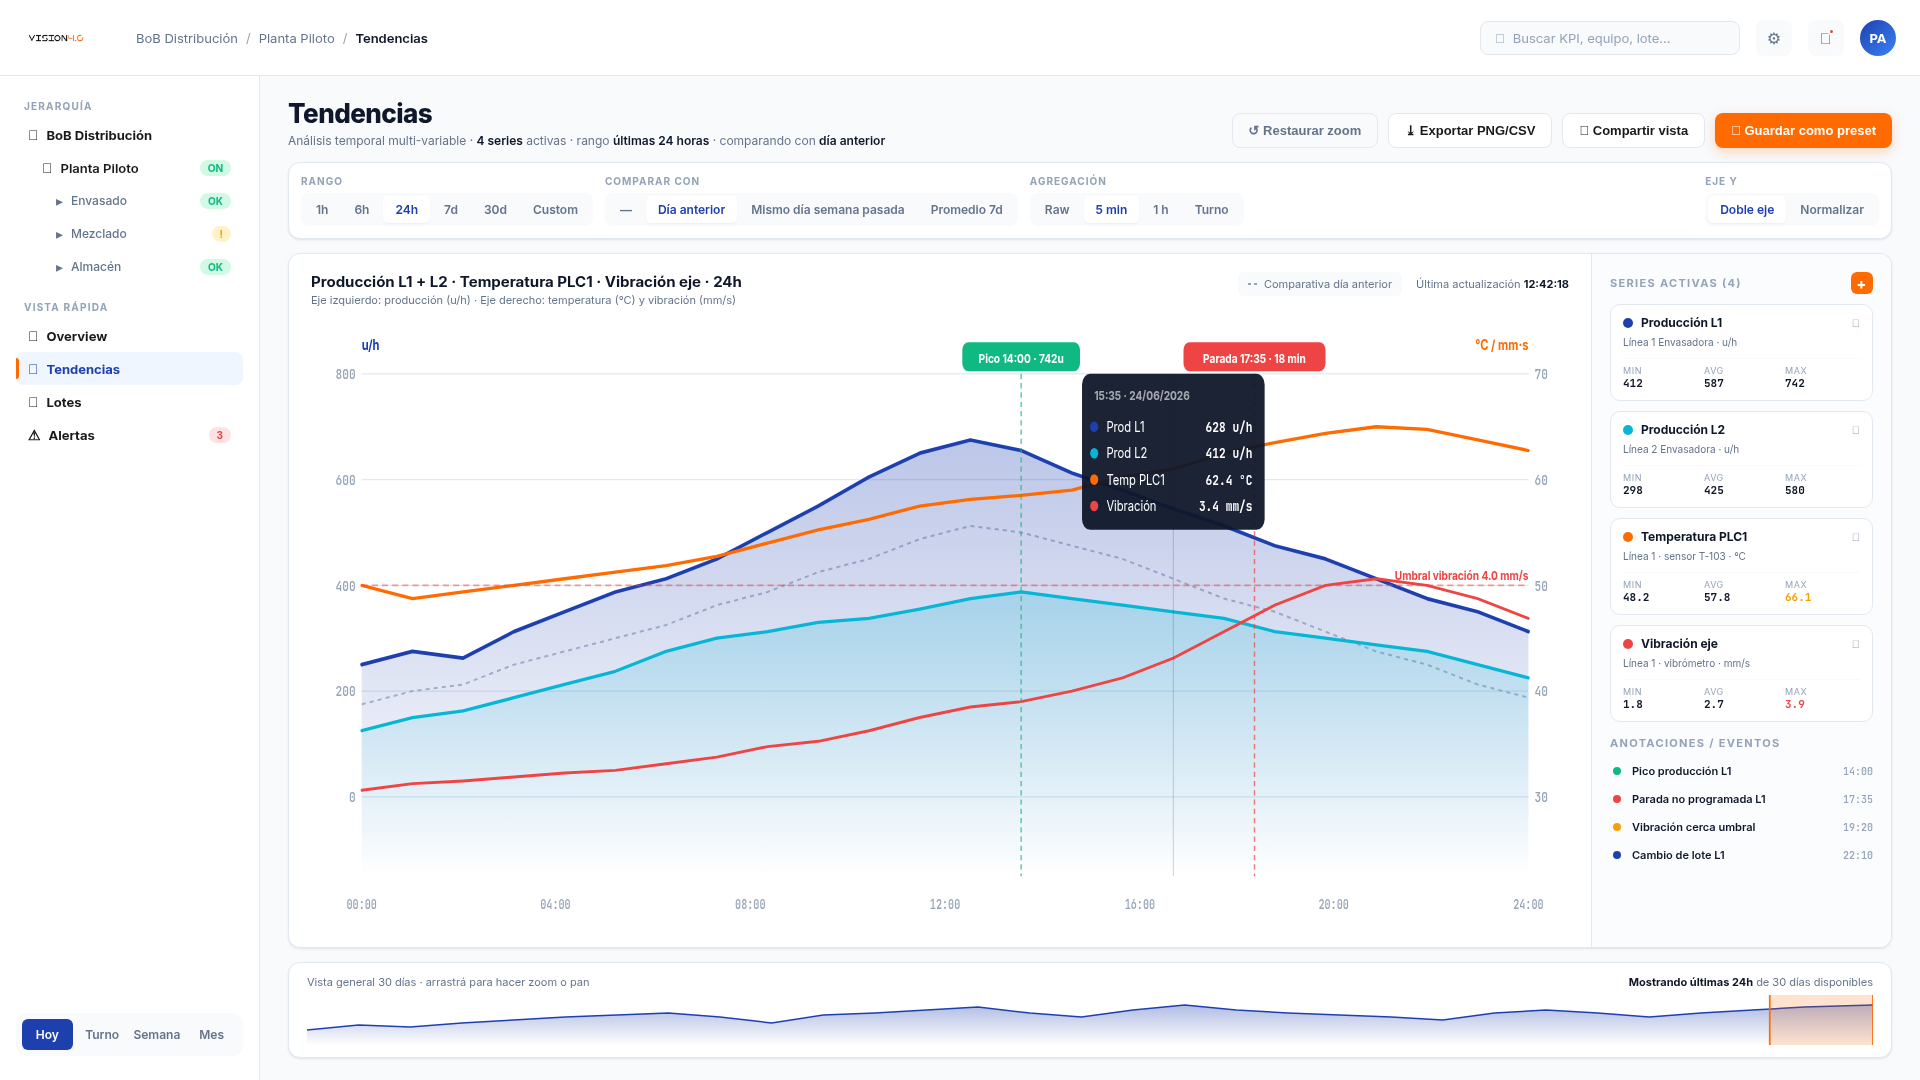Compare with Día anterior
The width and height of the screenshot is (1920, 1080).
(691, 210)
